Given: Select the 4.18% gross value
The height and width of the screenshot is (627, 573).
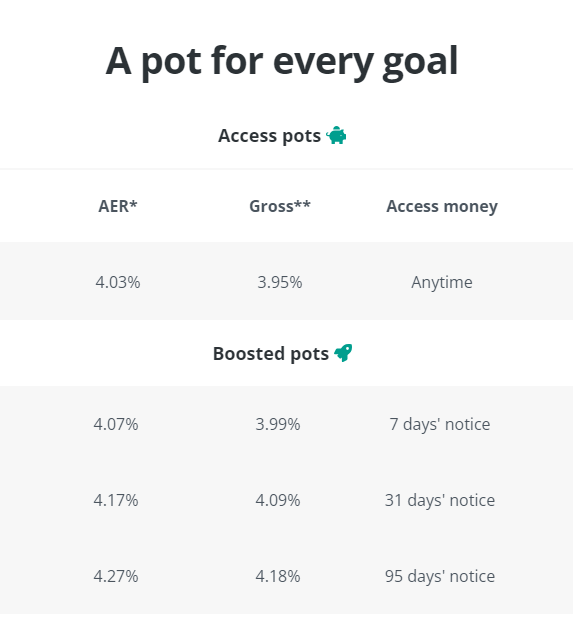Looking at the screenshot, I should (278, 576).
